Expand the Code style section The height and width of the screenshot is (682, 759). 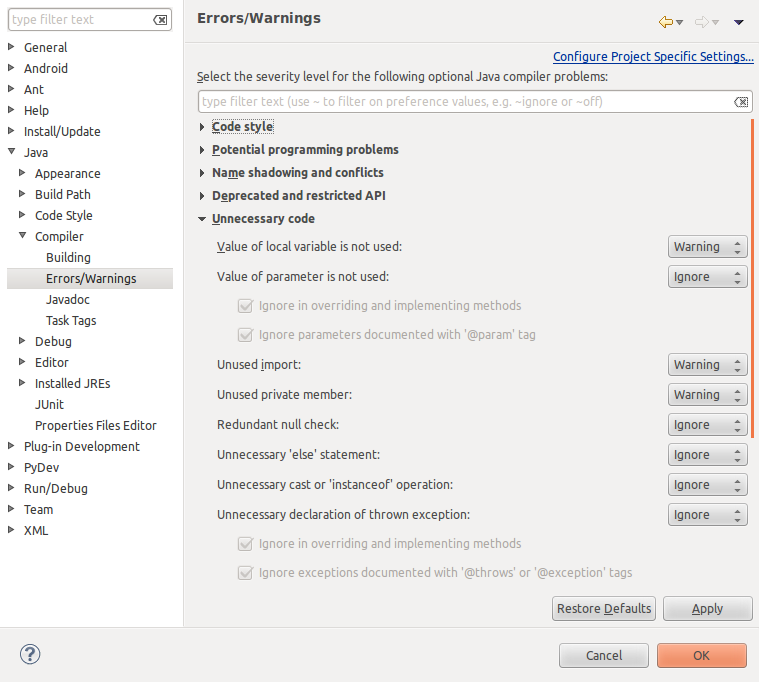coord(202,127)
